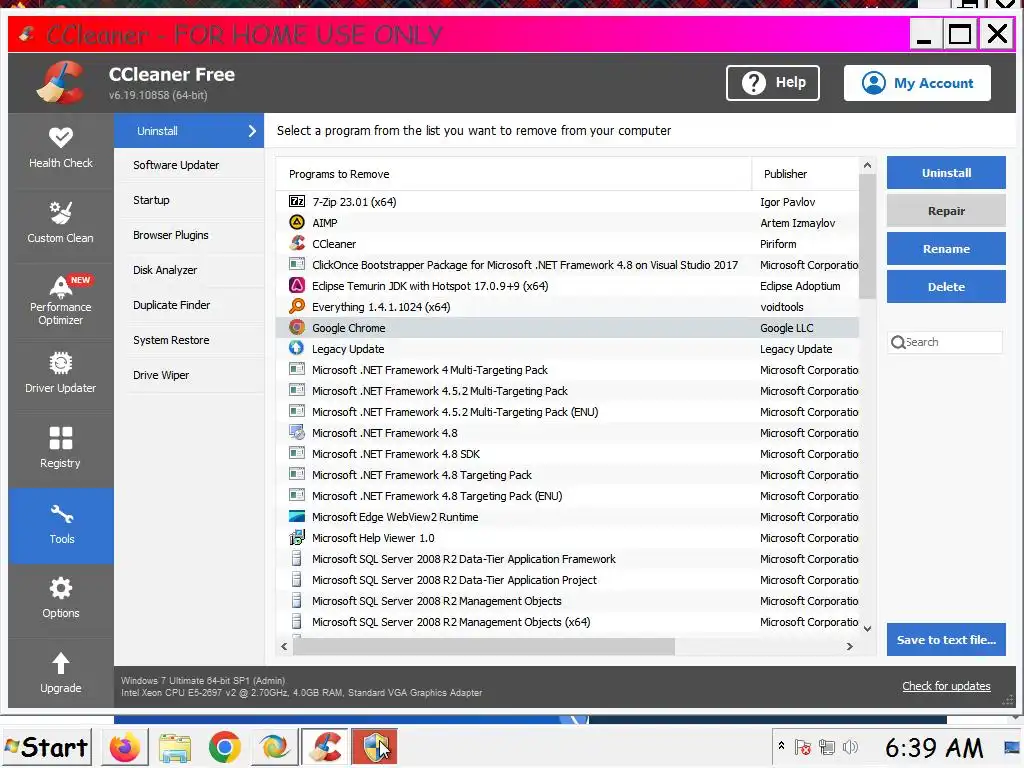Screen dimensions: 1024x768
Task: Click the Everything search program icon
Action: pyautogui.click(x=297, y=306)
